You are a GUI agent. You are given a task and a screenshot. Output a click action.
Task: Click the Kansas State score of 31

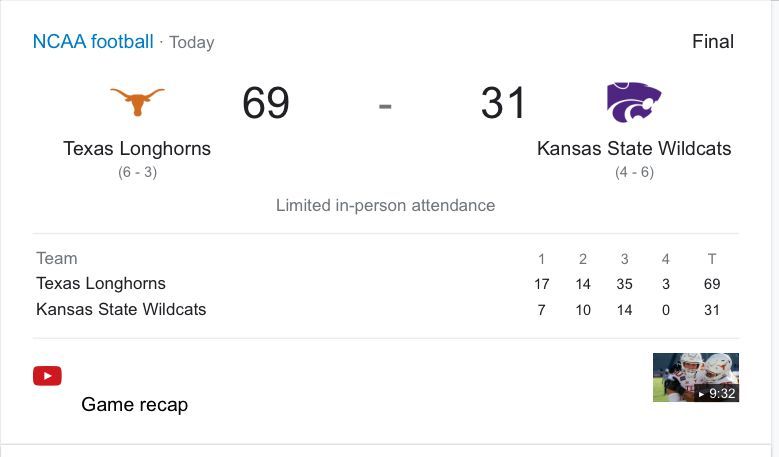click(x=503, y=103)
